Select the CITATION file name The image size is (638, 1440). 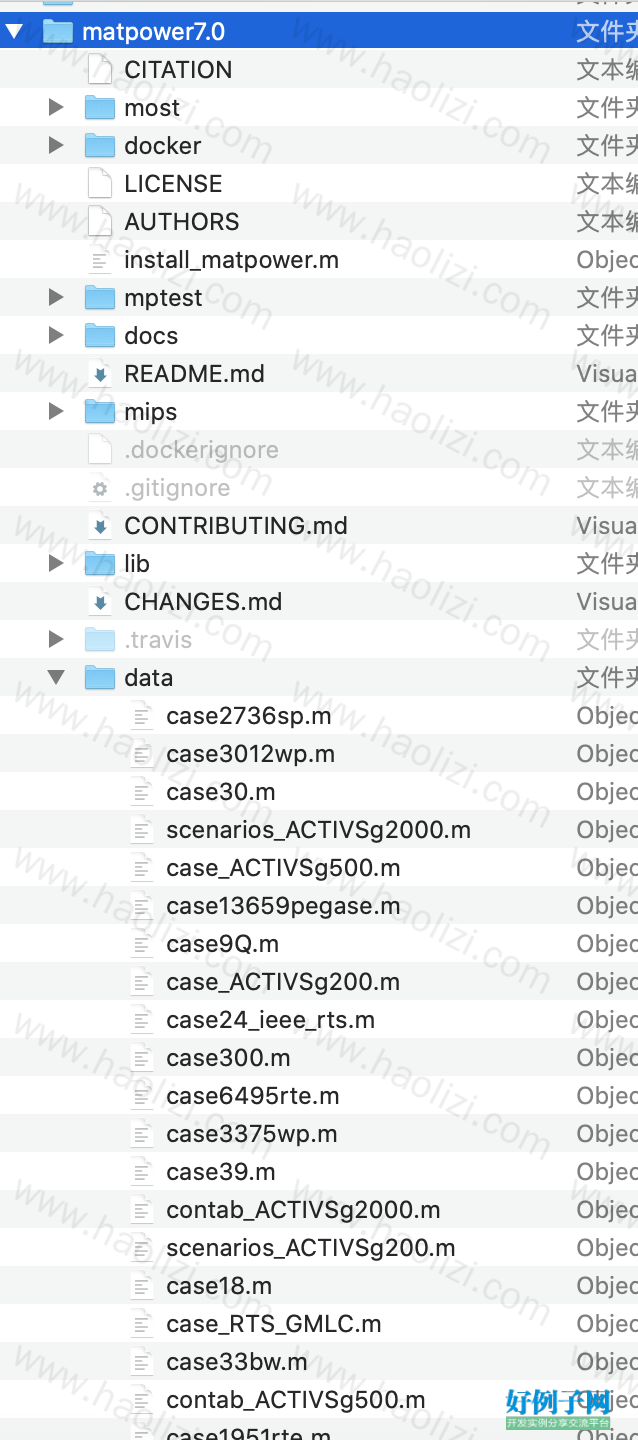[178, 70]
